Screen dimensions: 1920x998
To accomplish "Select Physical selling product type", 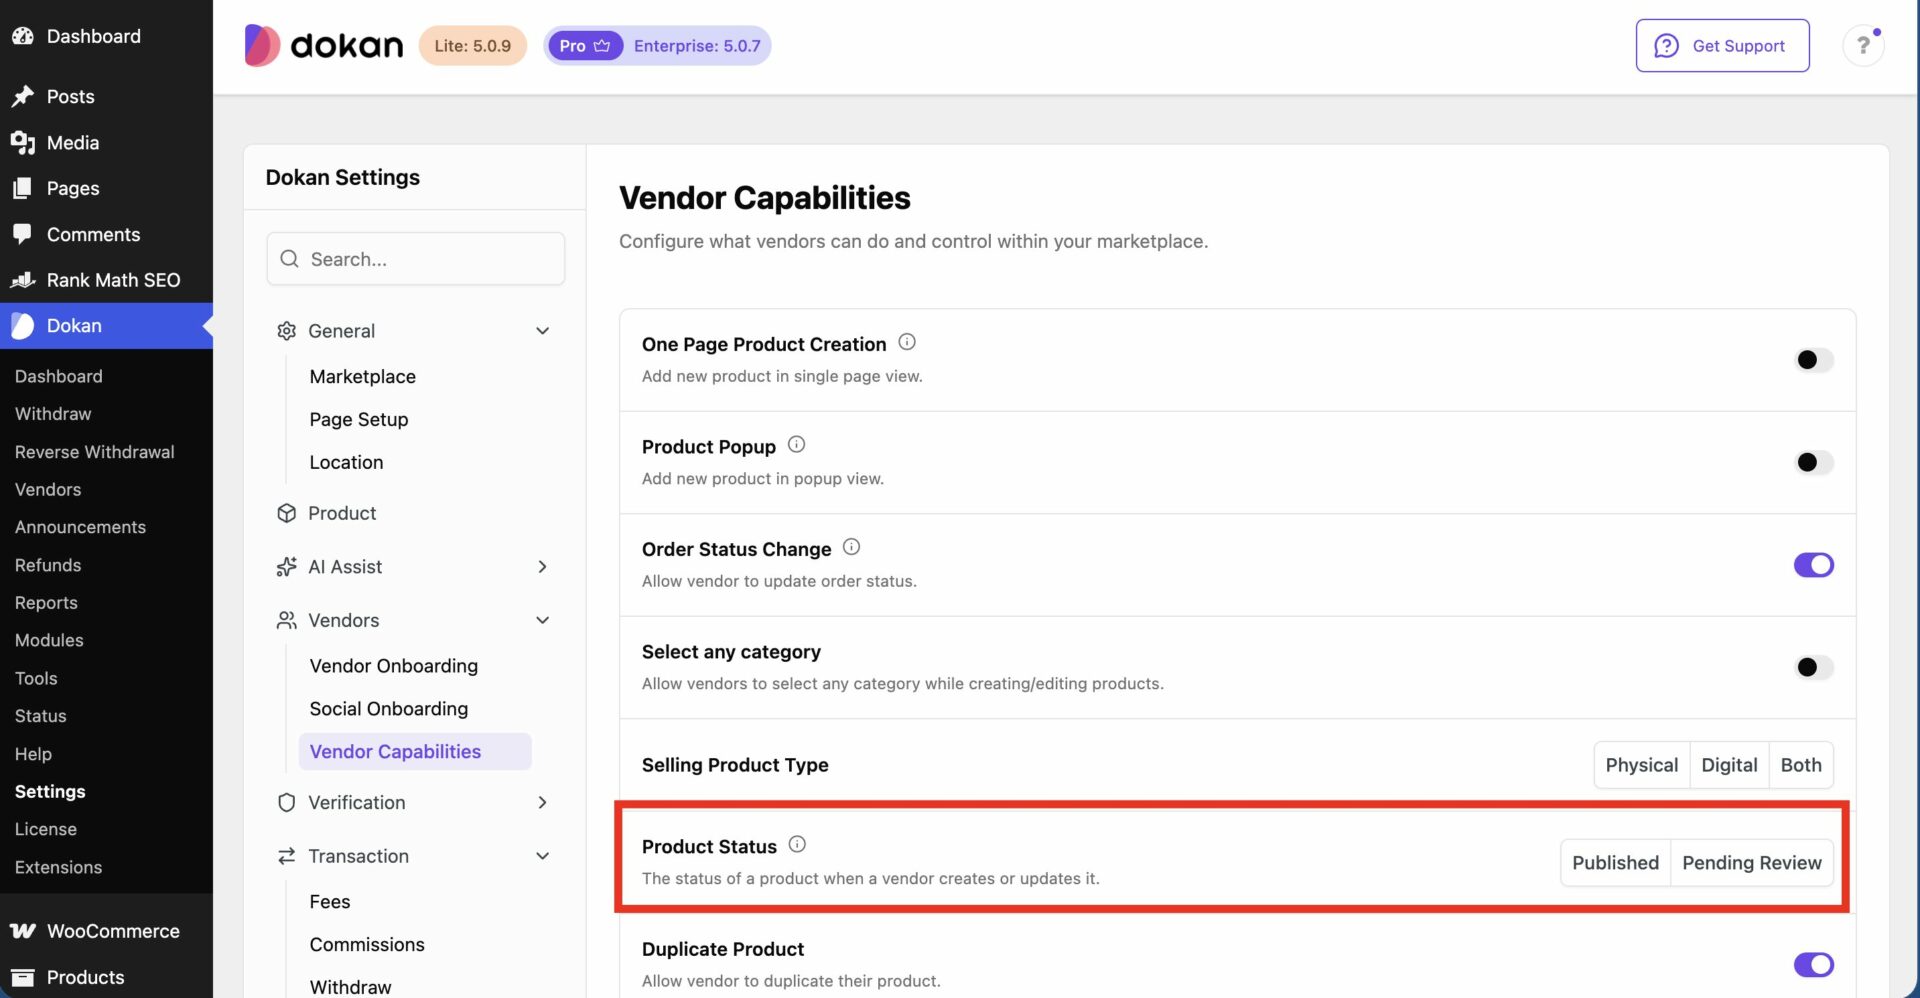I will click(x=1642, y=765).
